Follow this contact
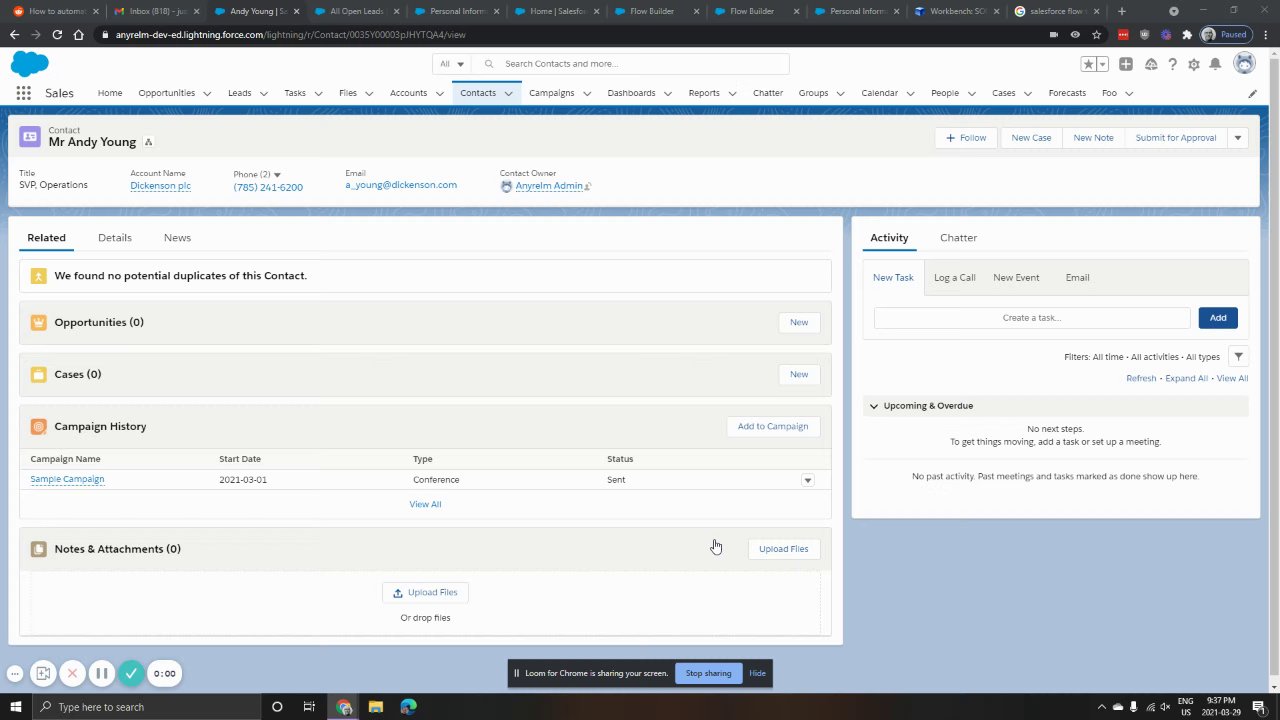Viewport: 1280px width, 720px height. pos(966,138)
